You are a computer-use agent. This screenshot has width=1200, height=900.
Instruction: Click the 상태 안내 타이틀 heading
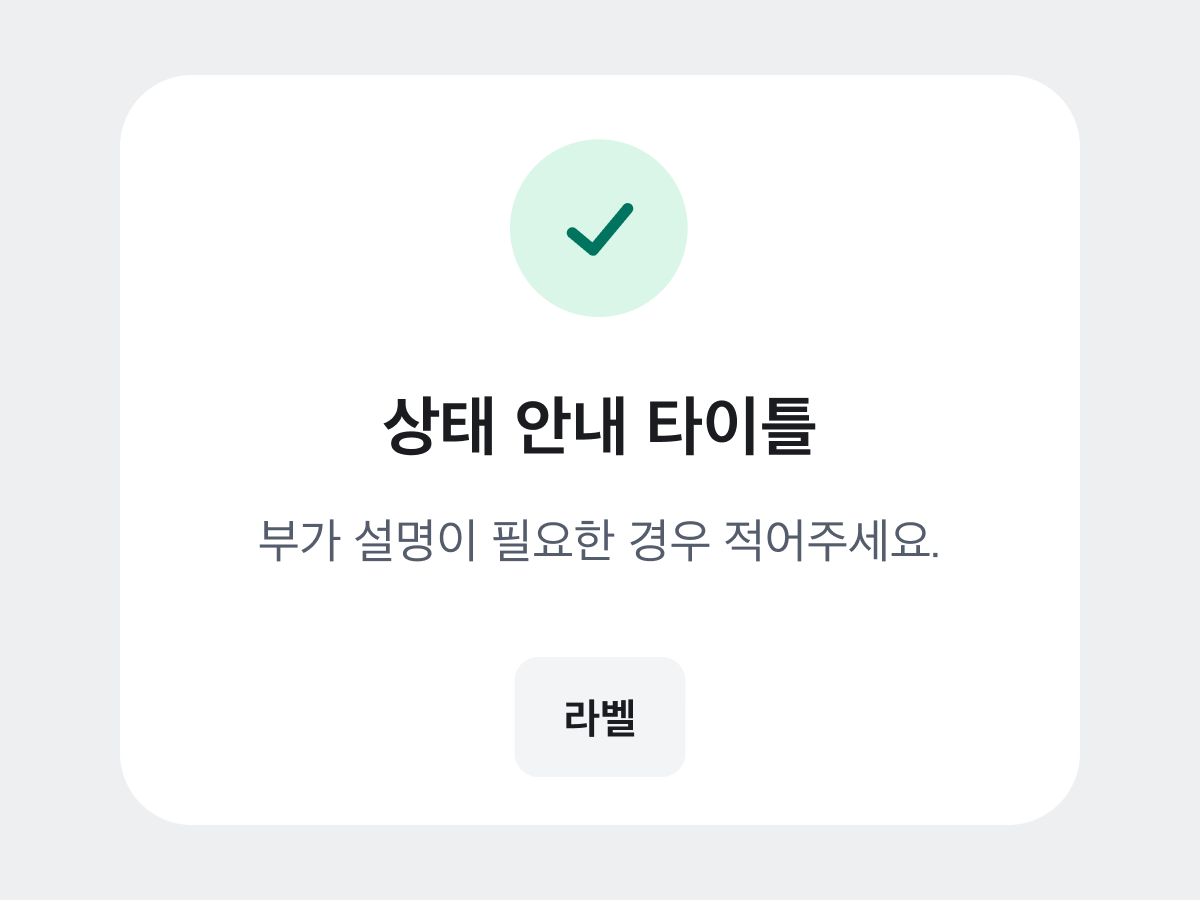tap(599, 427)
